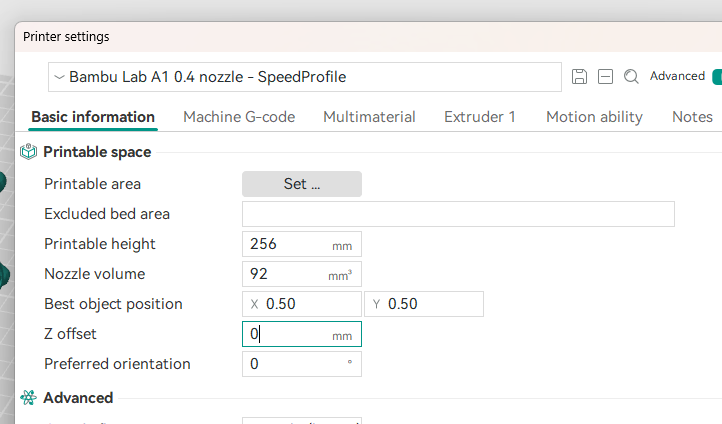Open the Notes tab
Image resolution: width=722 pixels, height=424 pixels.
point(693,117)
